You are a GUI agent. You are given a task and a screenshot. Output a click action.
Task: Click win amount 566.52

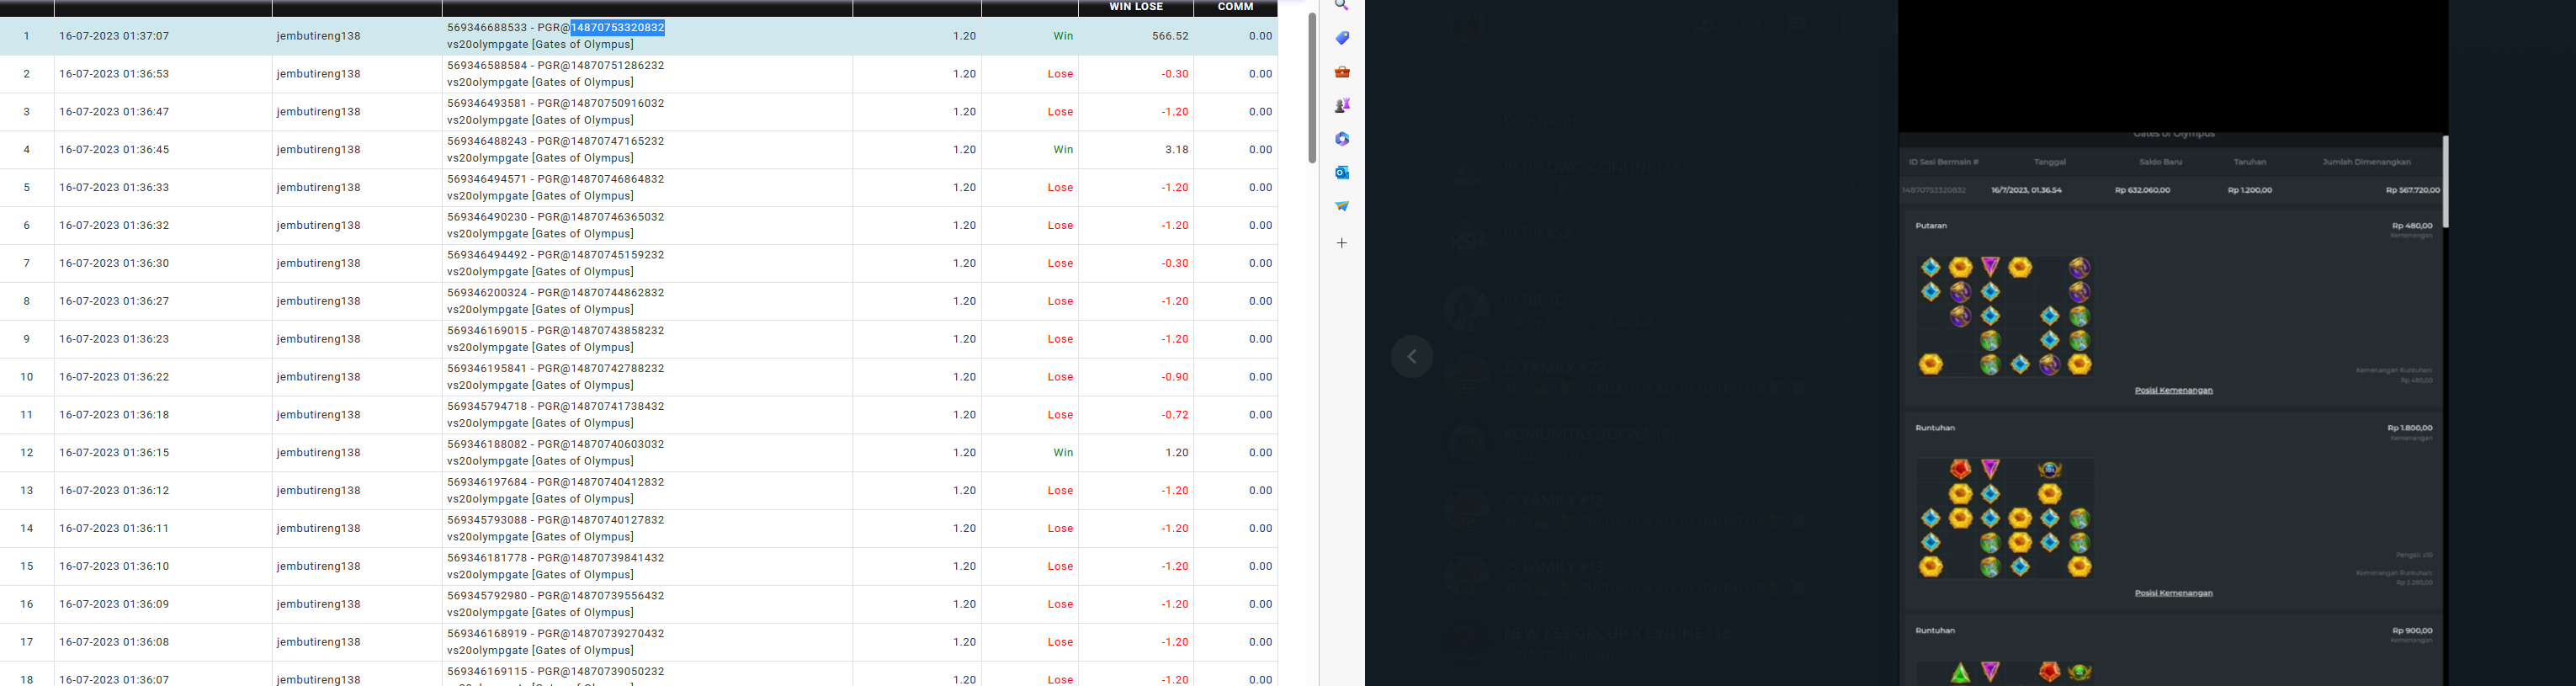1170,36
